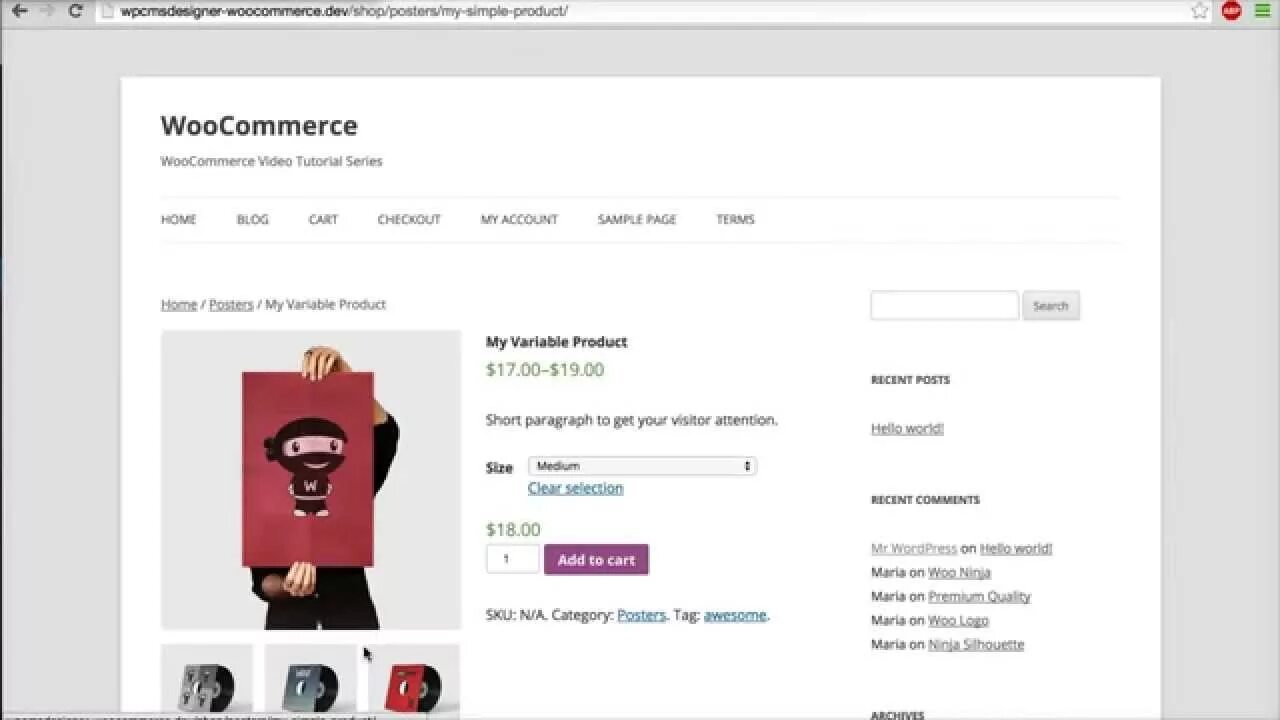Click the Clear selection link
The height and width of the screenshot is (720, 1280).
pos(575,488)
